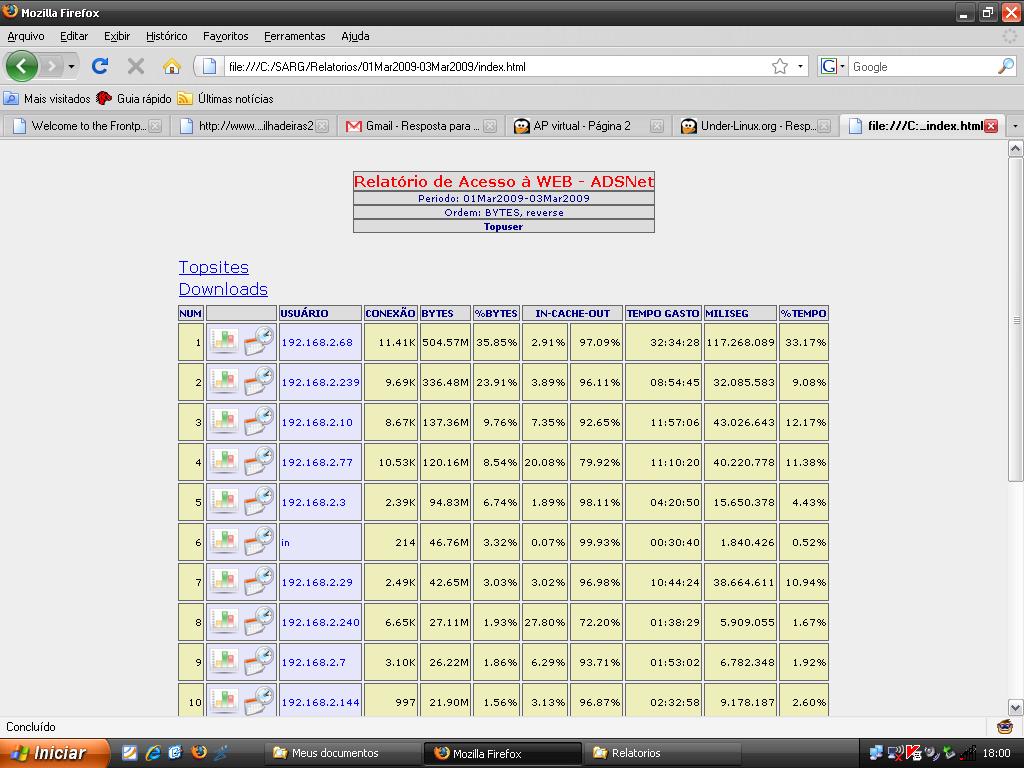Open the Editar menu

coord(74,36)
